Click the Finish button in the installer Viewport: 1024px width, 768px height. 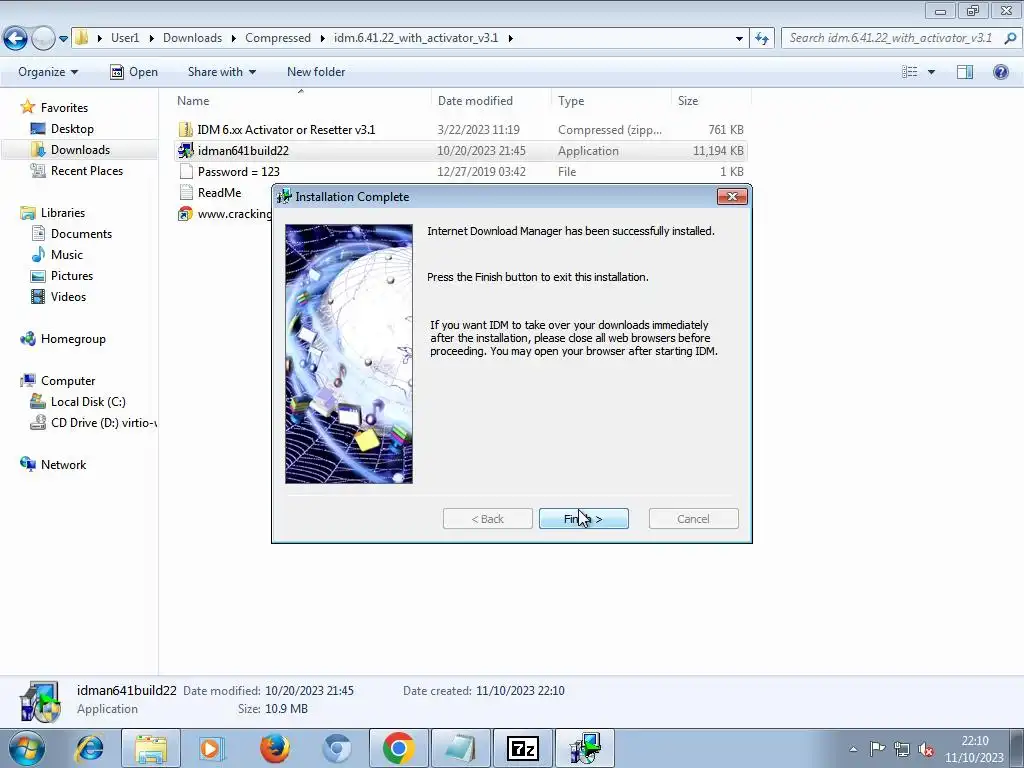[583, 519]
